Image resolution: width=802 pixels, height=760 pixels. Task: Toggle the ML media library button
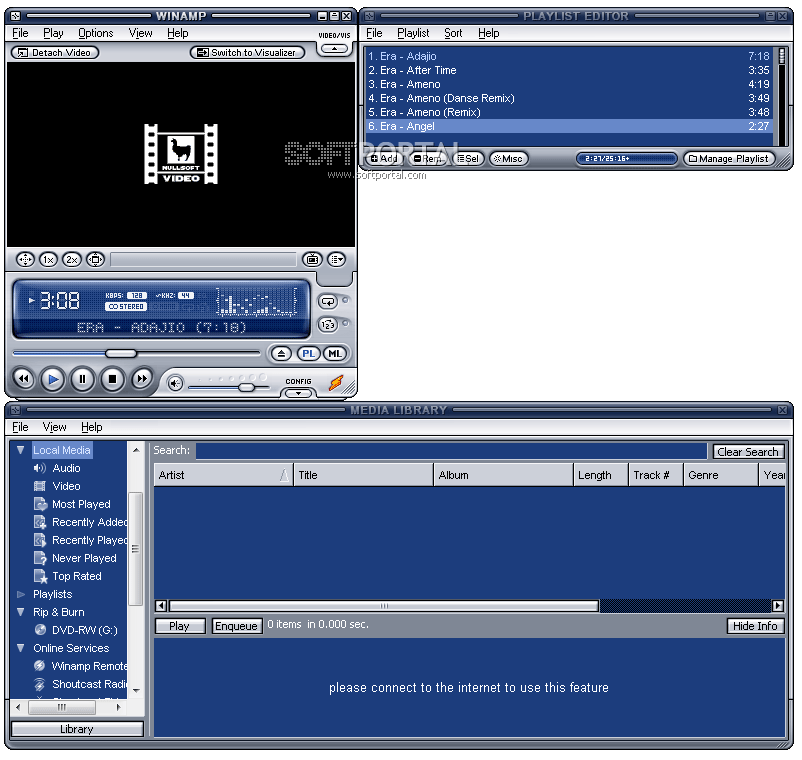tap(335, 354)
